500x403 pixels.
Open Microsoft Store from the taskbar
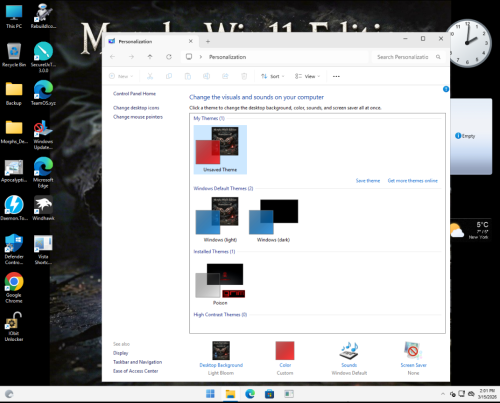pyautogui.click(x=269, y=394)
